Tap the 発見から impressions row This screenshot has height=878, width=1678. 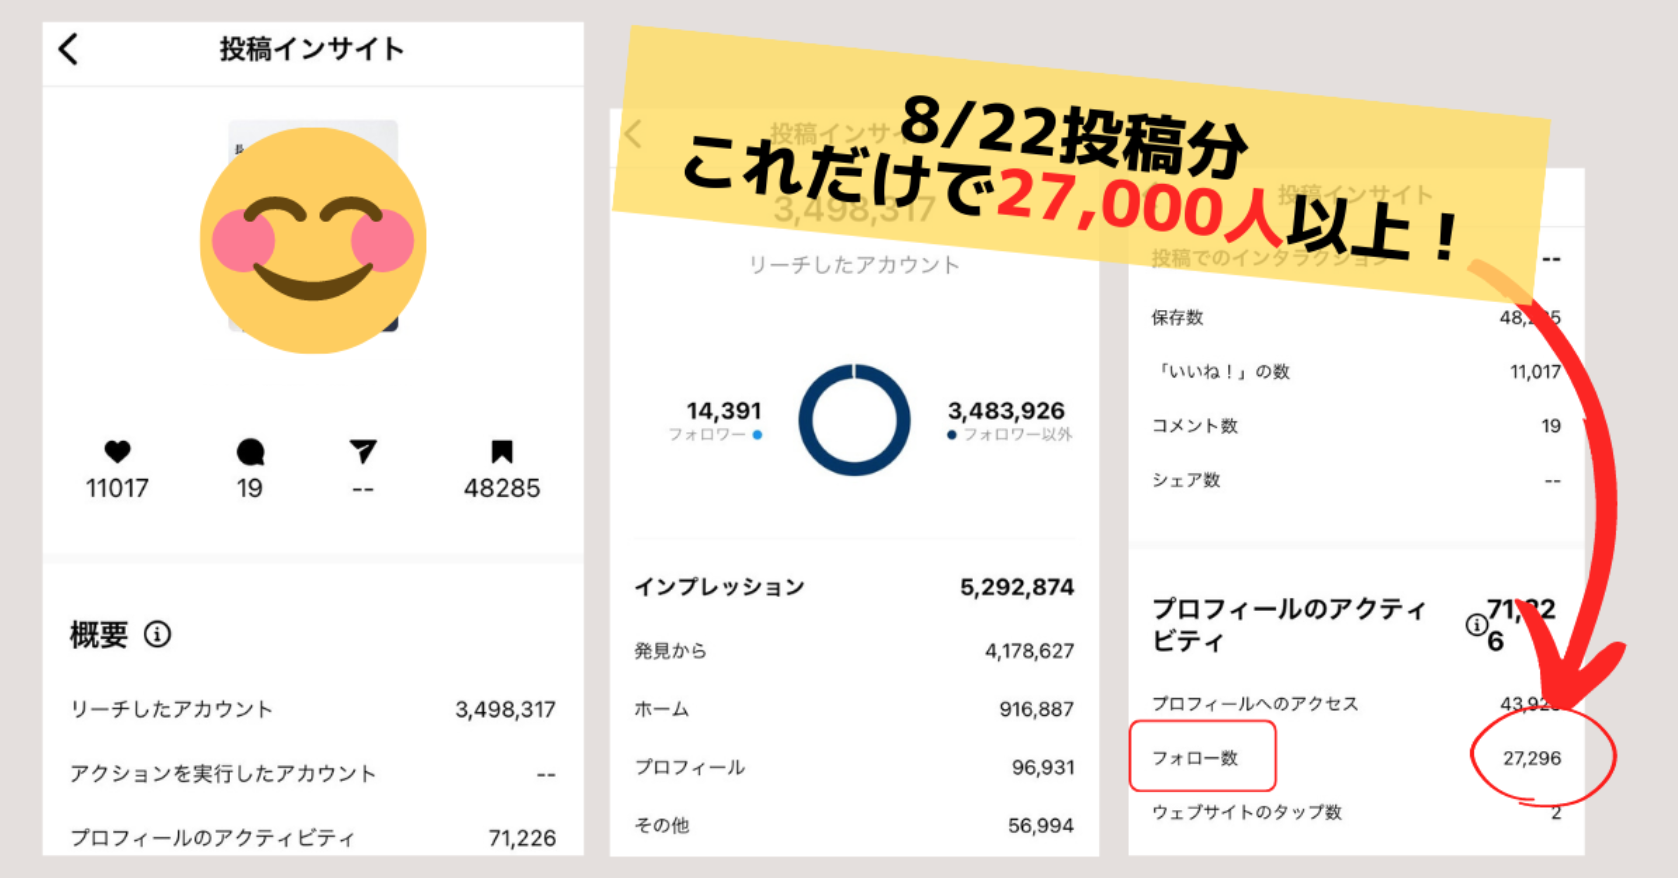(x=854, y=651)
